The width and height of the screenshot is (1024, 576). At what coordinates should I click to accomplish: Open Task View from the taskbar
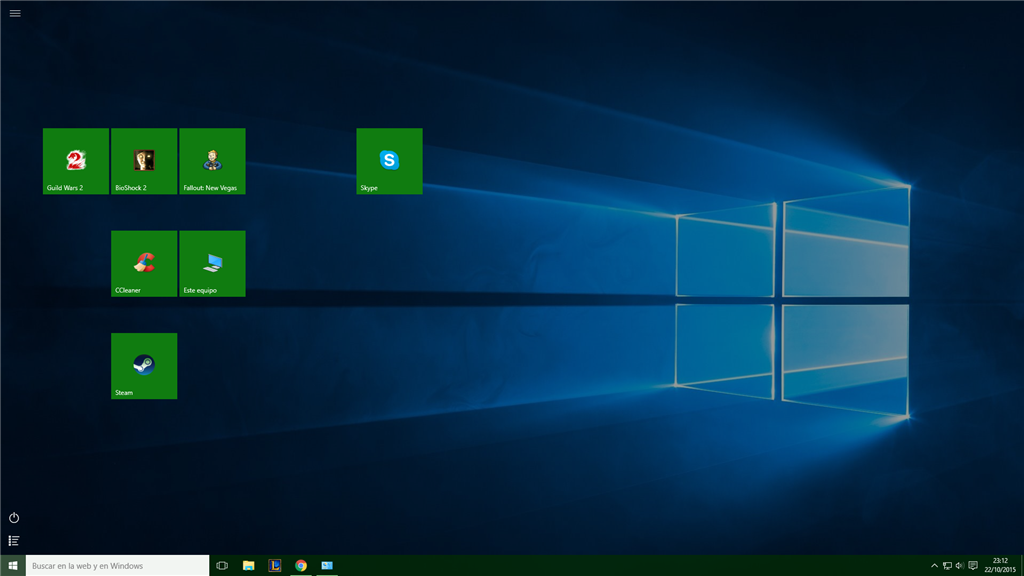point(222,566)
